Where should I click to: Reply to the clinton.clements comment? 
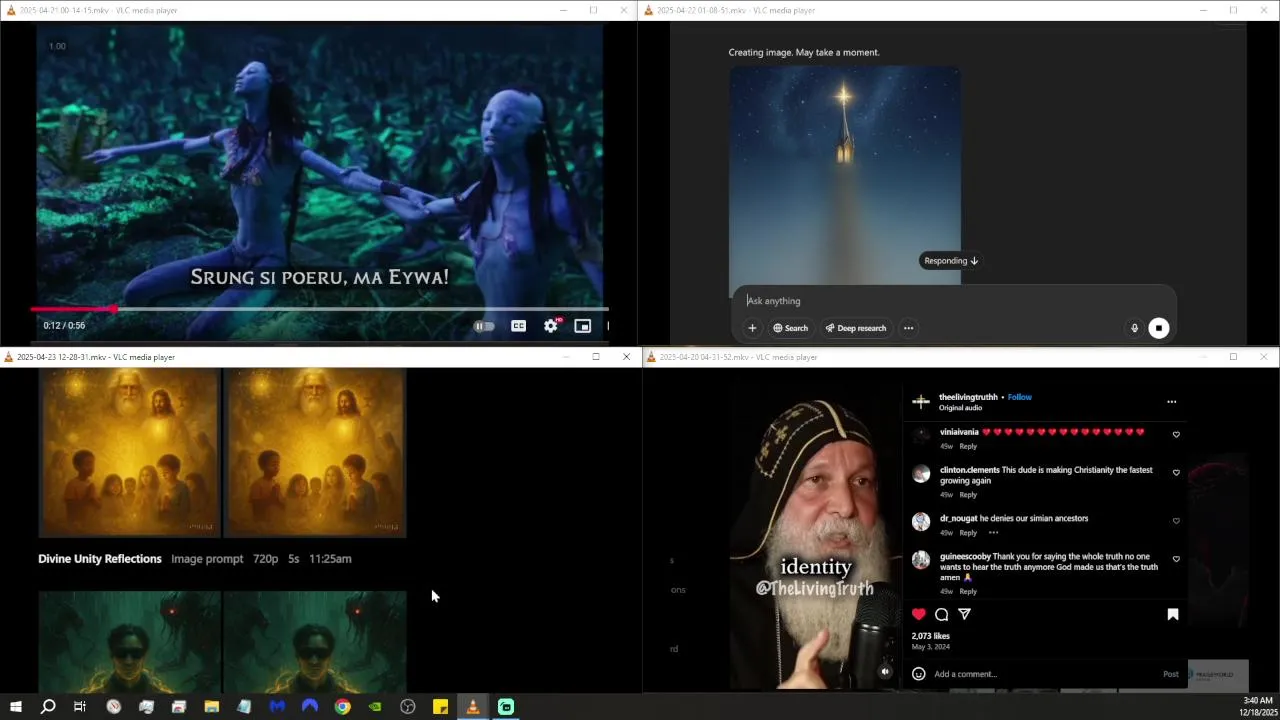(x=968, y=495)
